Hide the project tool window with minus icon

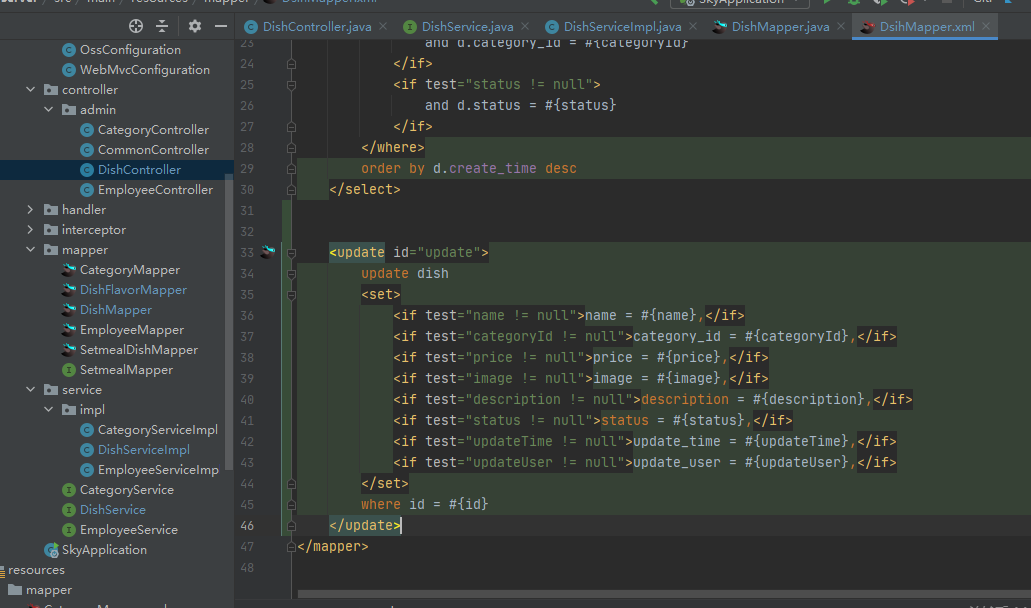pyautogui.click(x=220, y=26)
